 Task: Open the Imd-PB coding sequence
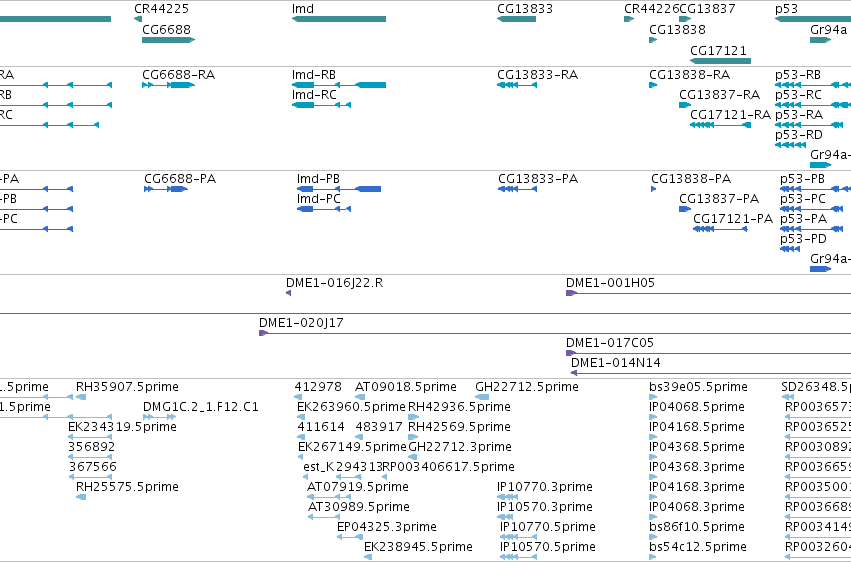(x=339, y=189)
